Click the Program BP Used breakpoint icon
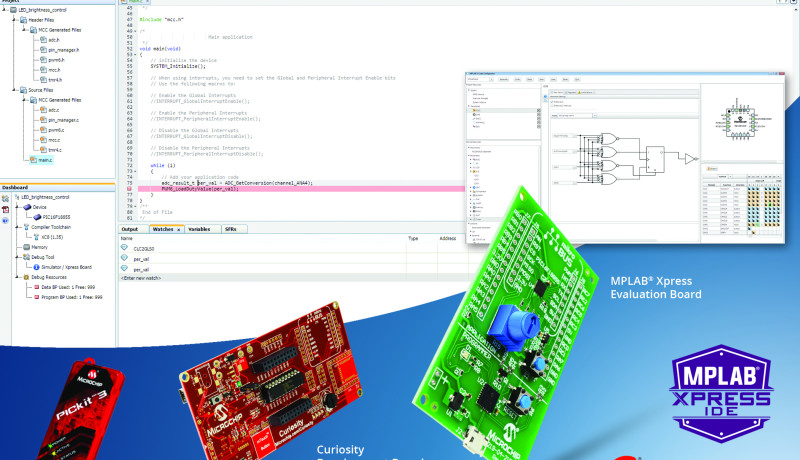Viewport: 800px width, 460px height. coord(37,298)
